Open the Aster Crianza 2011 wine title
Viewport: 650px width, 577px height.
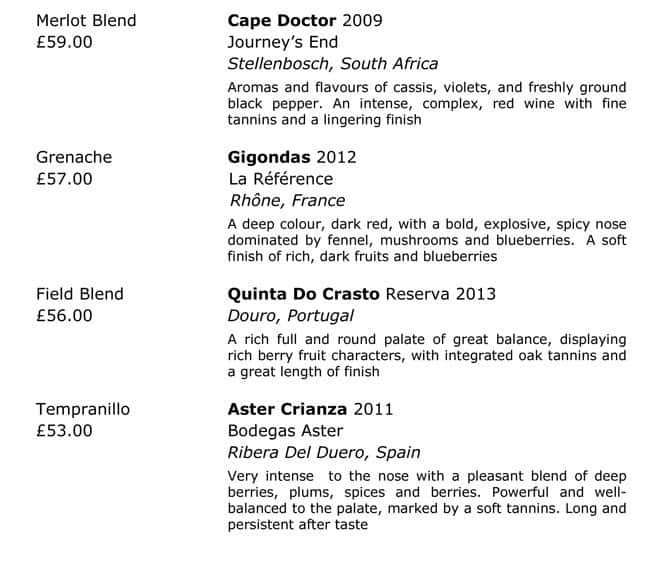tap(310, 409)
